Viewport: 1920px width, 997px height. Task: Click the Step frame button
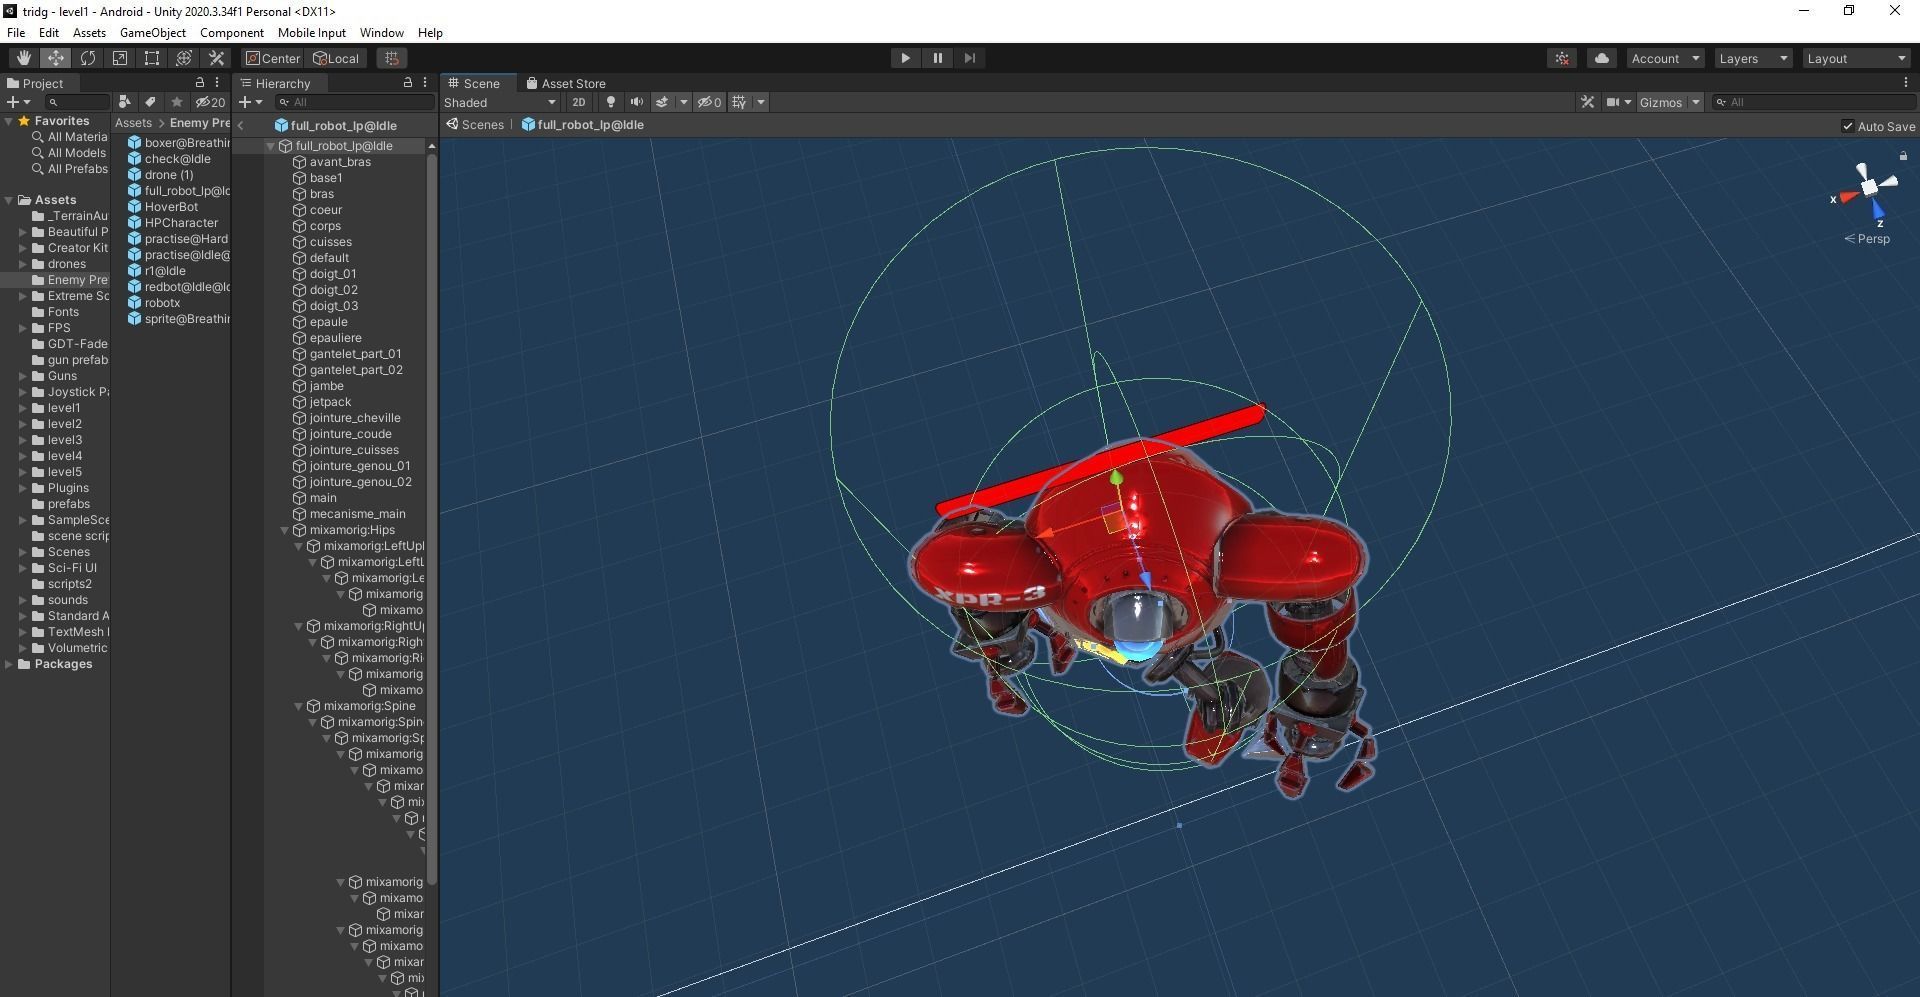point(969,58)
